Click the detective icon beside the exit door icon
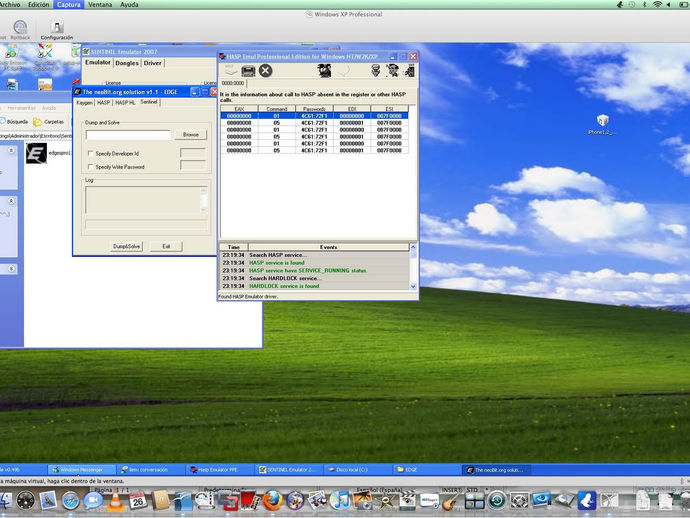Image resolution: width=690 pixels, height=518 pixels. pyautogui.click(x=392, y=70)
